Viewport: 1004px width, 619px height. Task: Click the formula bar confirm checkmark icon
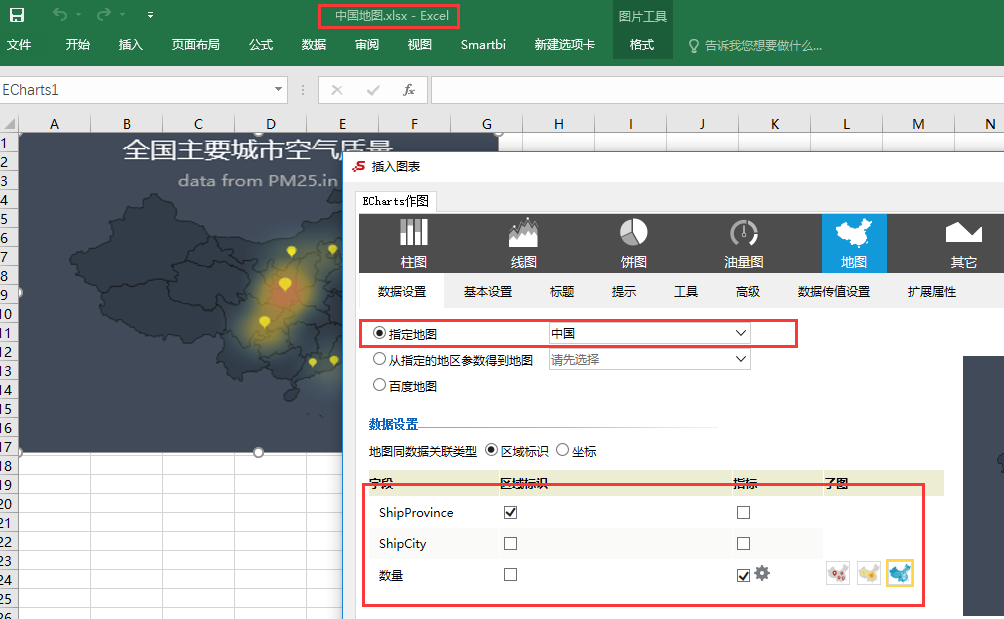tap(373, 90)
